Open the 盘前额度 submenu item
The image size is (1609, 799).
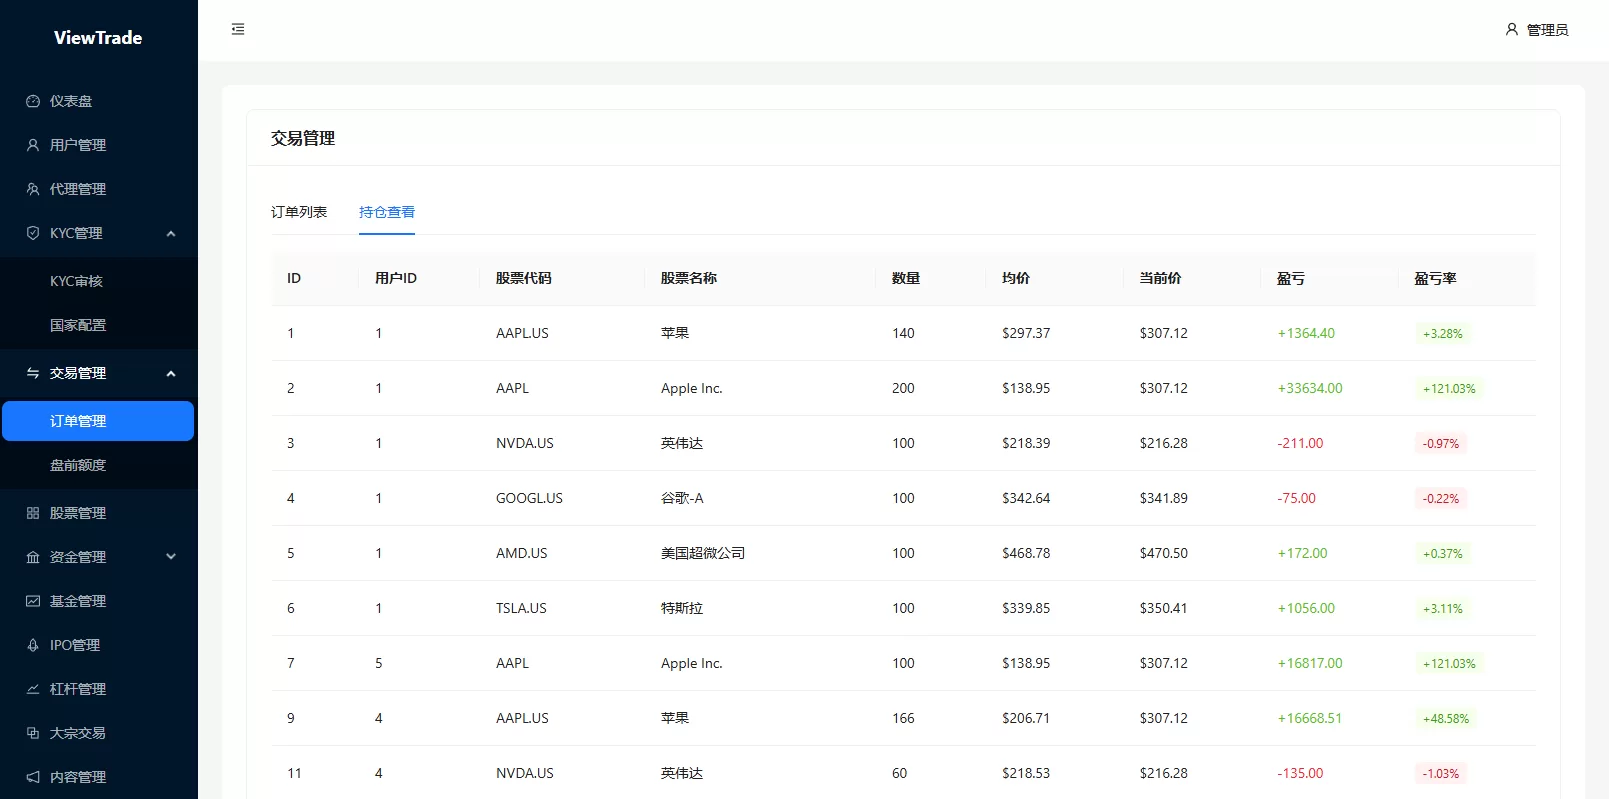pyautogui.click(x=99, y=465)
